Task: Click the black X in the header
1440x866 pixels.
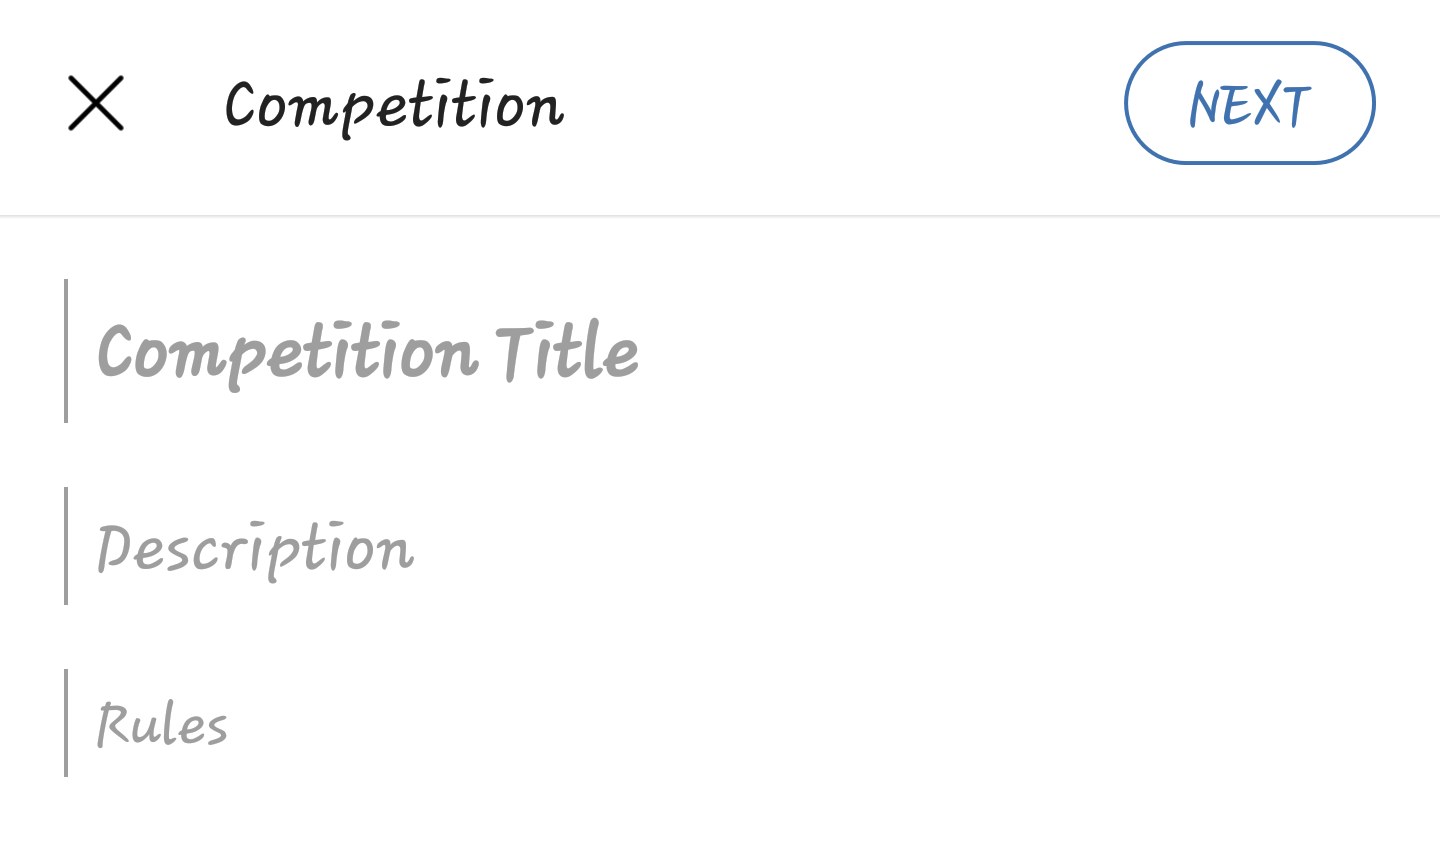Action: [x=96, y=103]
